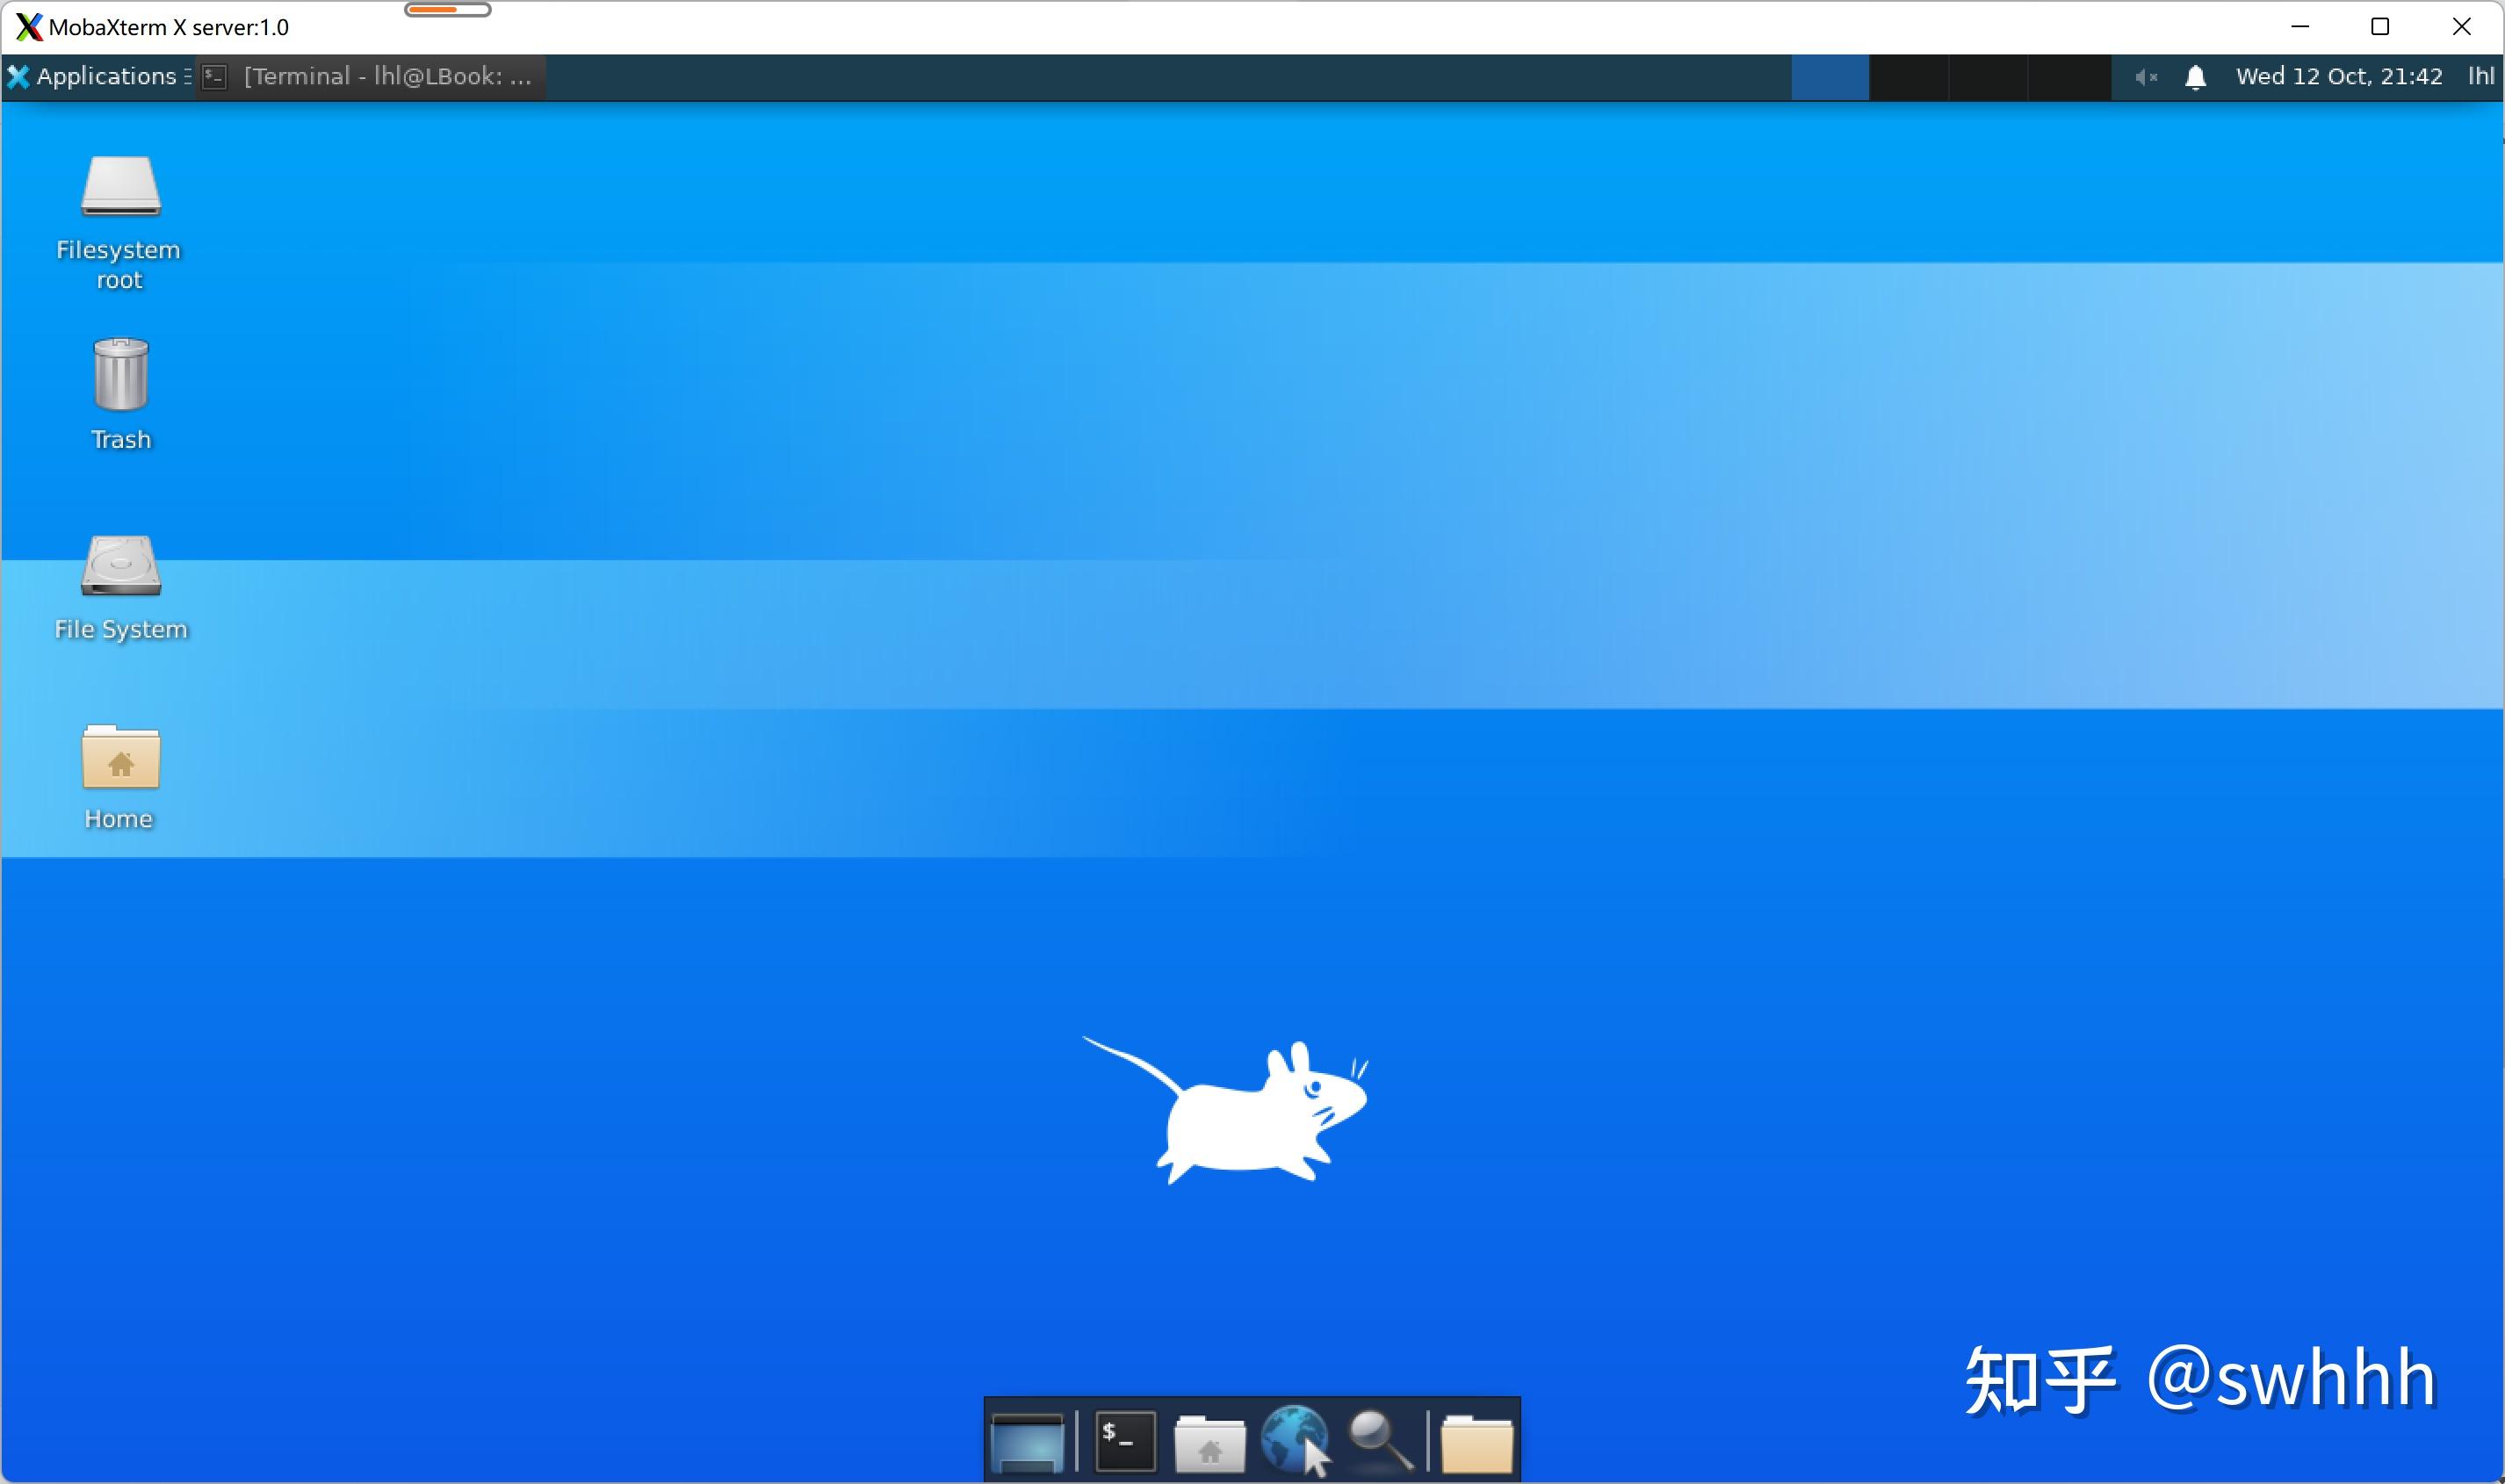
Task: Open the Application Finder magnifier icon
Action: (1381, 1440)
